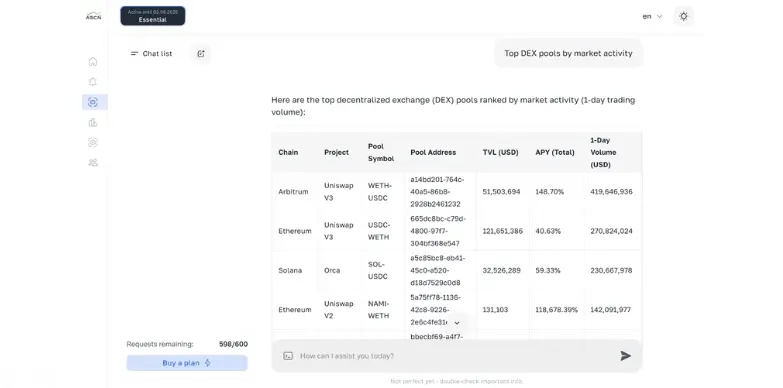This screenshot has width=783, height=388.
Task: Click the pool address starting a14bd201
Action: pos(437,192)
